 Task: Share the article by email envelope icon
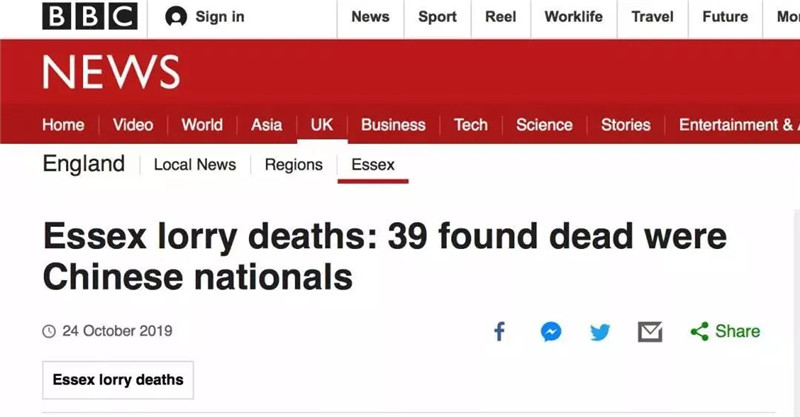650,331
